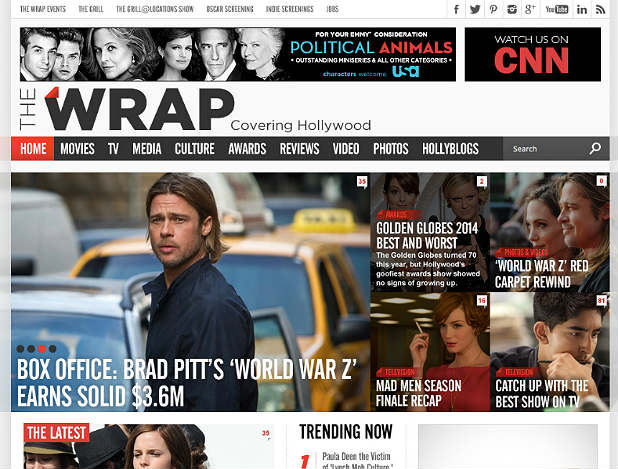Open comment count 81 on Best Show story
The width and height of the screenshot is (618, 469).
point(601,301)
